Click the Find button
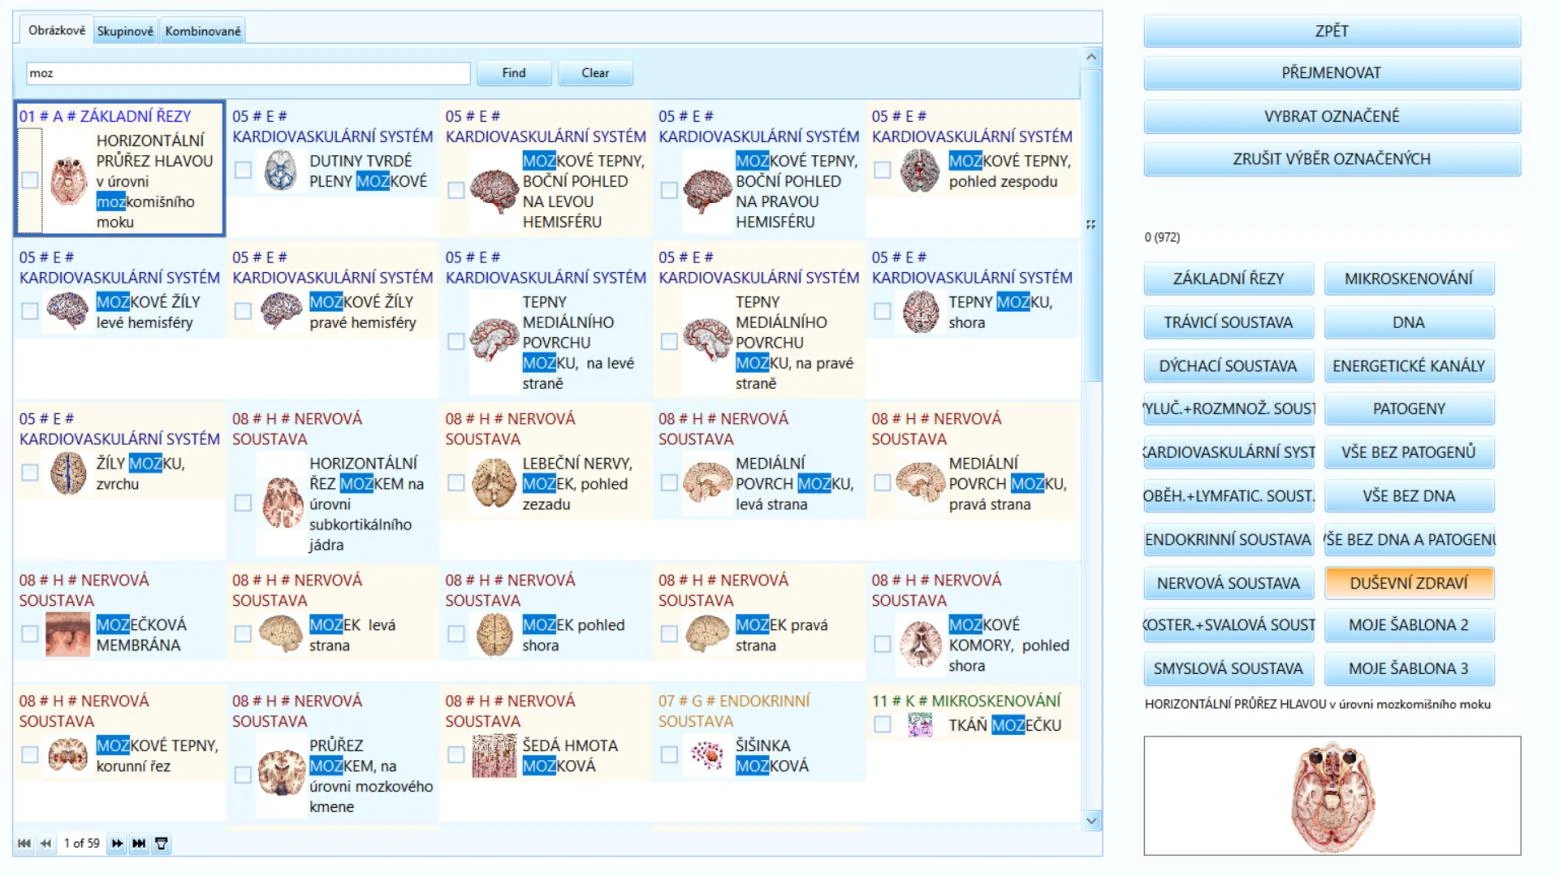This screenshot has height=877, width=1559. 514,73
